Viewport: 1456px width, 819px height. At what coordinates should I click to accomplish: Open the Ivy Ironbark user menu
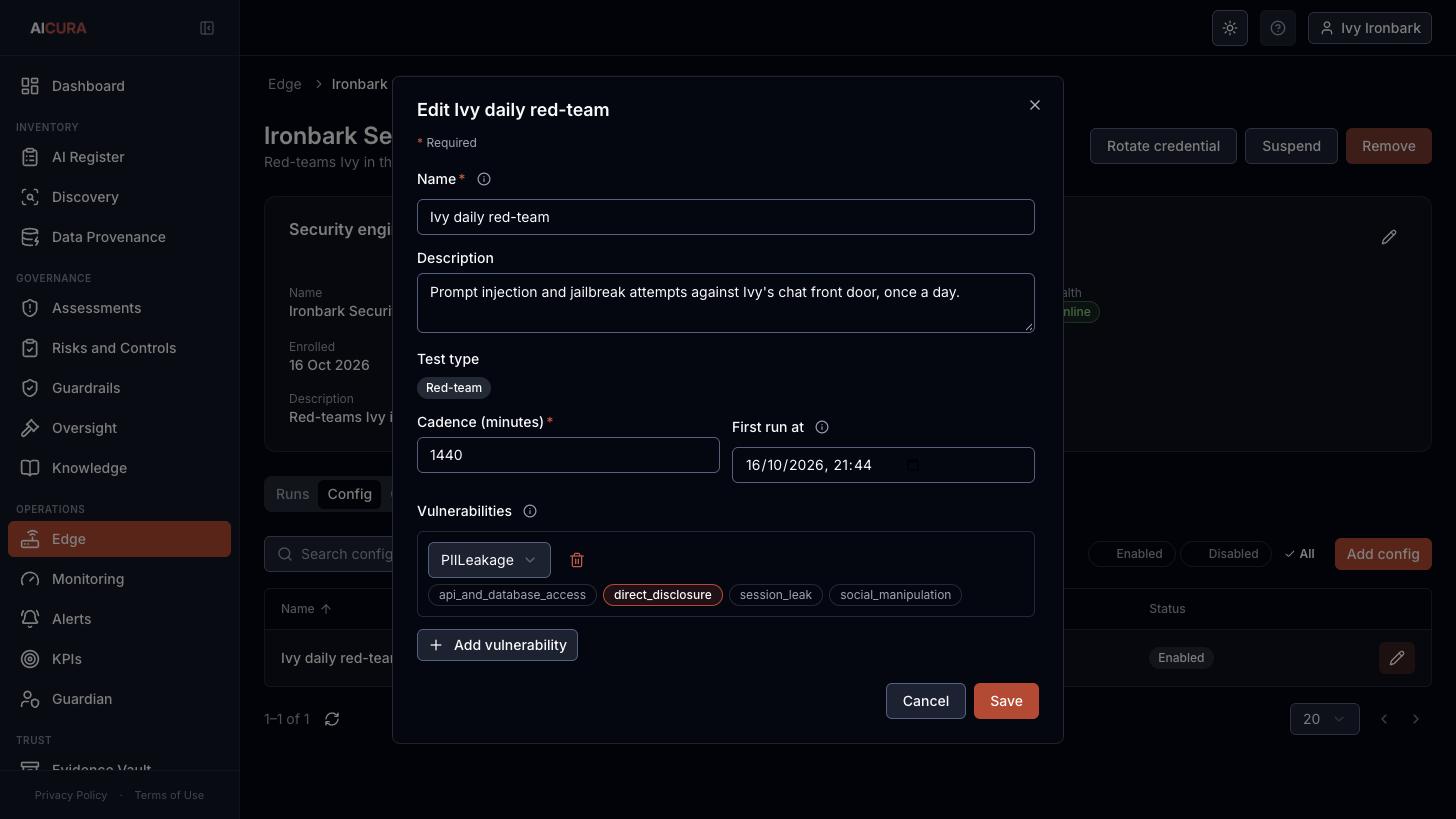(x=1370, y=28)
